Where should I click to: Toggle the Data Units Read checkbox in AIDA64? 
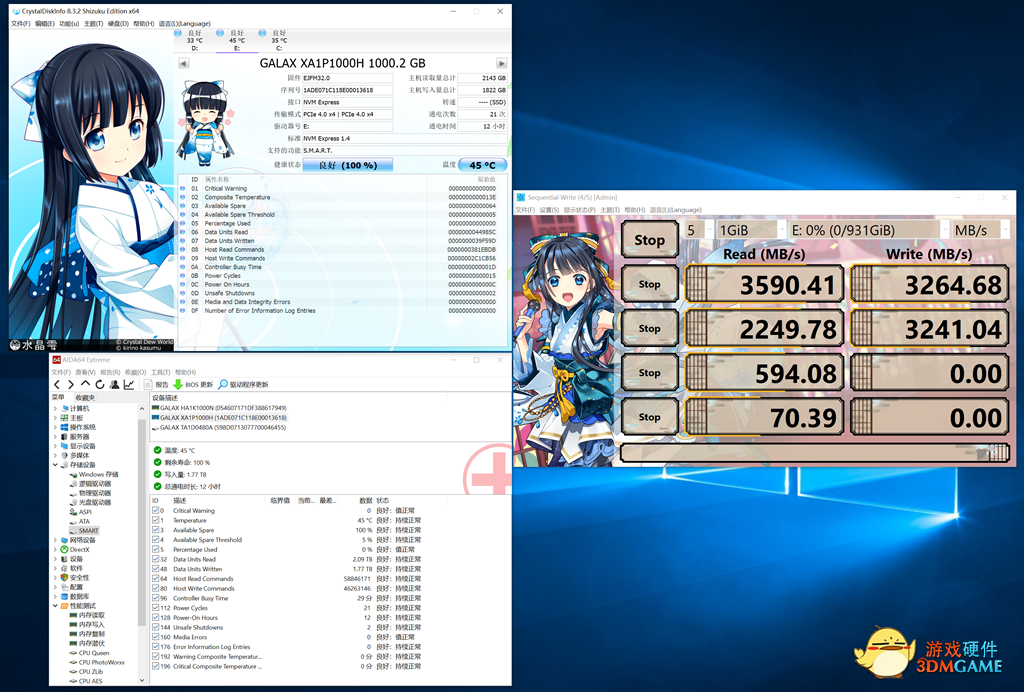click(x=156, y=559)
